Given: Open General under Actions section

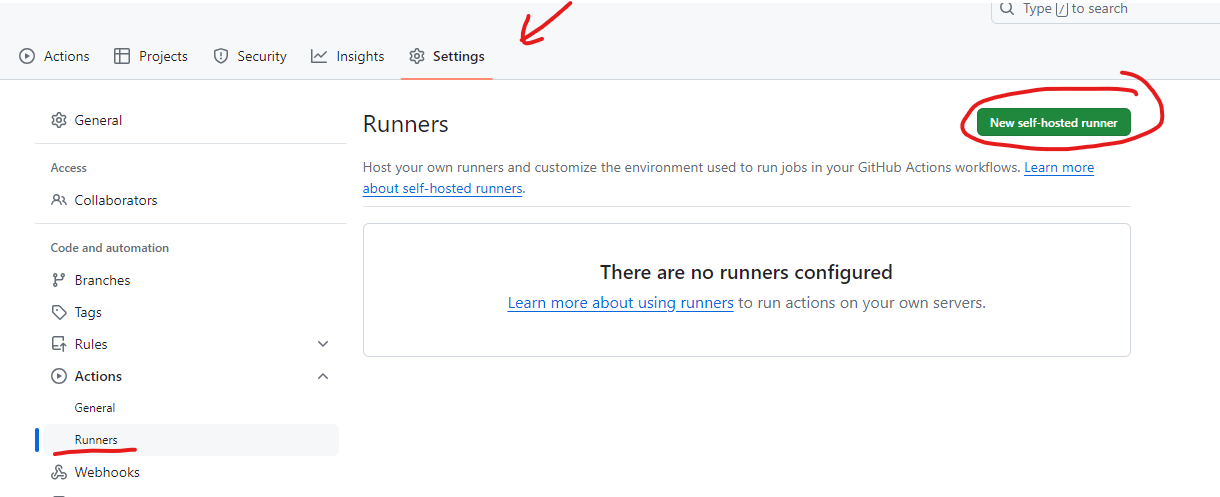Looking at the screenshot, I should coord(191,408).
